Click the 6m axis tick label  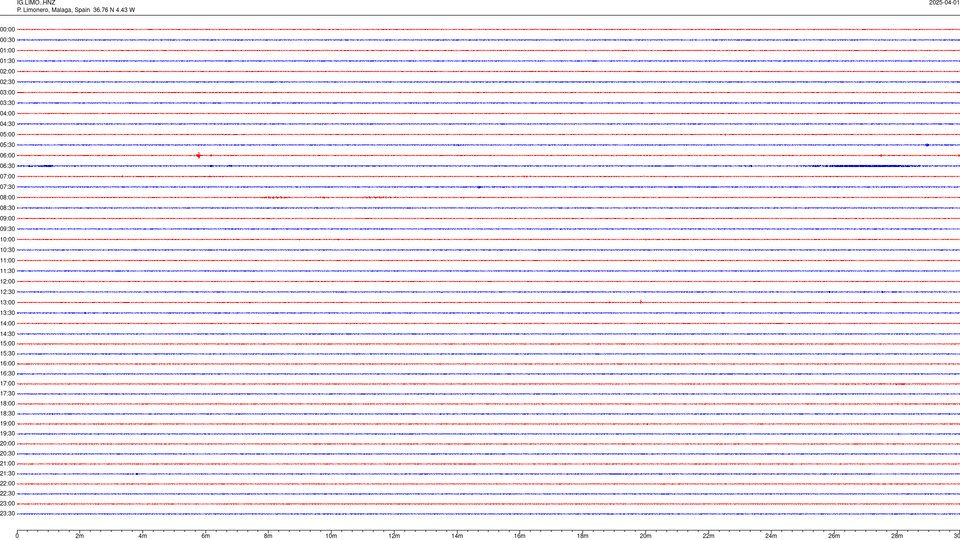coord(206,536)
